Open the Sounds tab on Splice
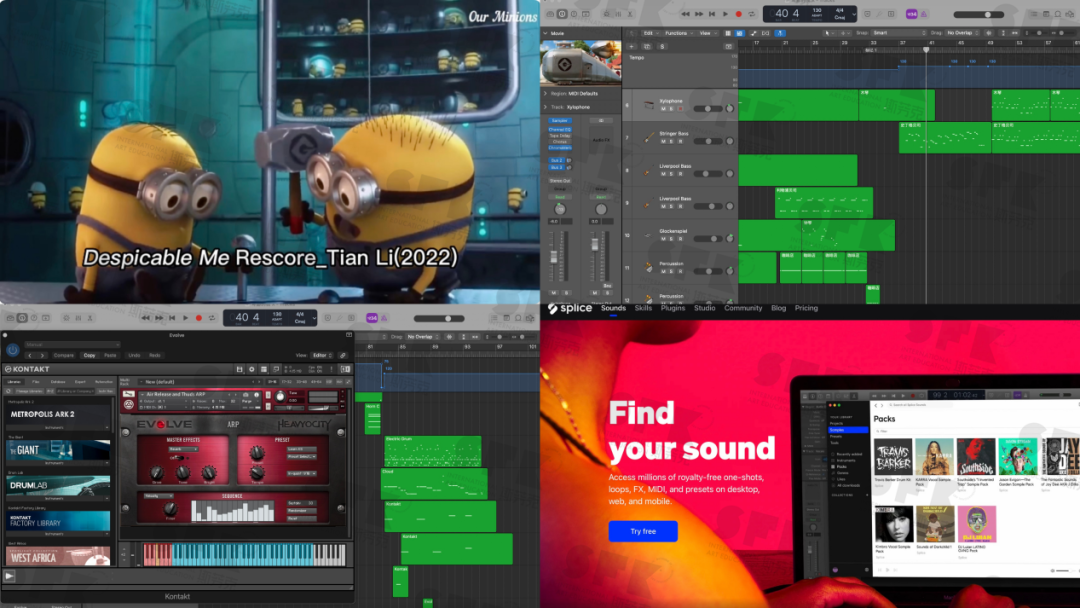This screenshot has height=608, width=1080. (613, 308)
